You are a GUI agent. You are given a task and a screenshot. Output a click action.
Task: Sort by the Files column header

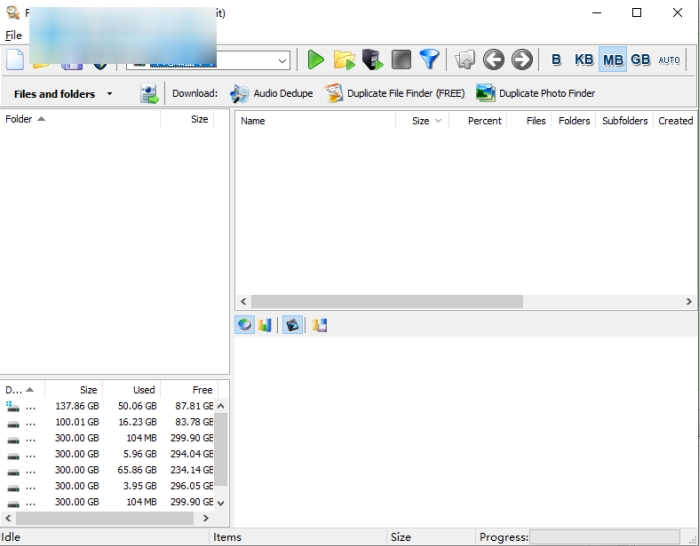point(536,121)
